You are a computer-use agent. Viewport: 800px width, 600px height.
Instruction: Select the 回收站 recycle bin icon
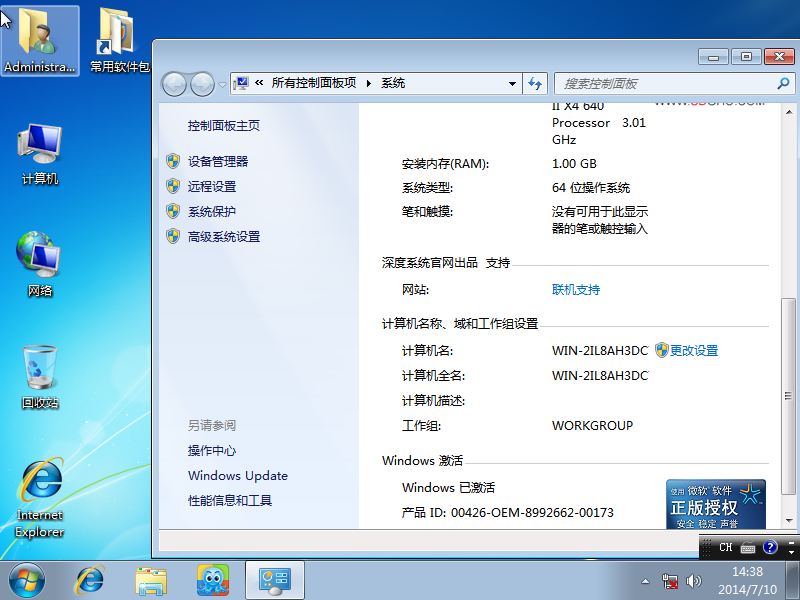39,378
